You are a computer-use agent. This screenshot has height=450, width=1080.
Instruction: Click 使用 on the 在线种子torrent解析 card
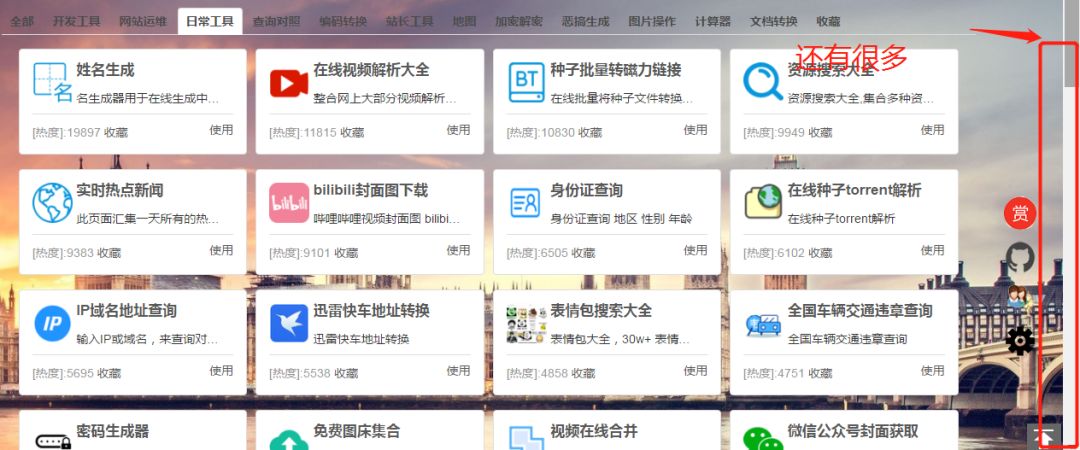coord(933,250)
